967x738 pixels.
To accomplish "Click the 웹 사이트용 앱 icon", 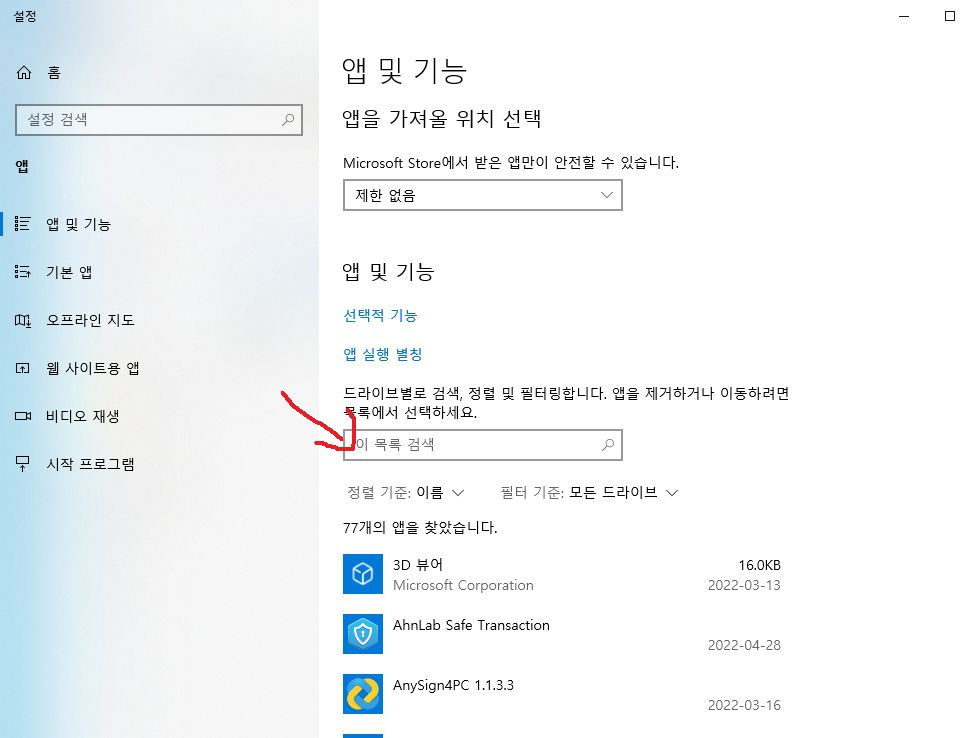I will coord(24,368).
